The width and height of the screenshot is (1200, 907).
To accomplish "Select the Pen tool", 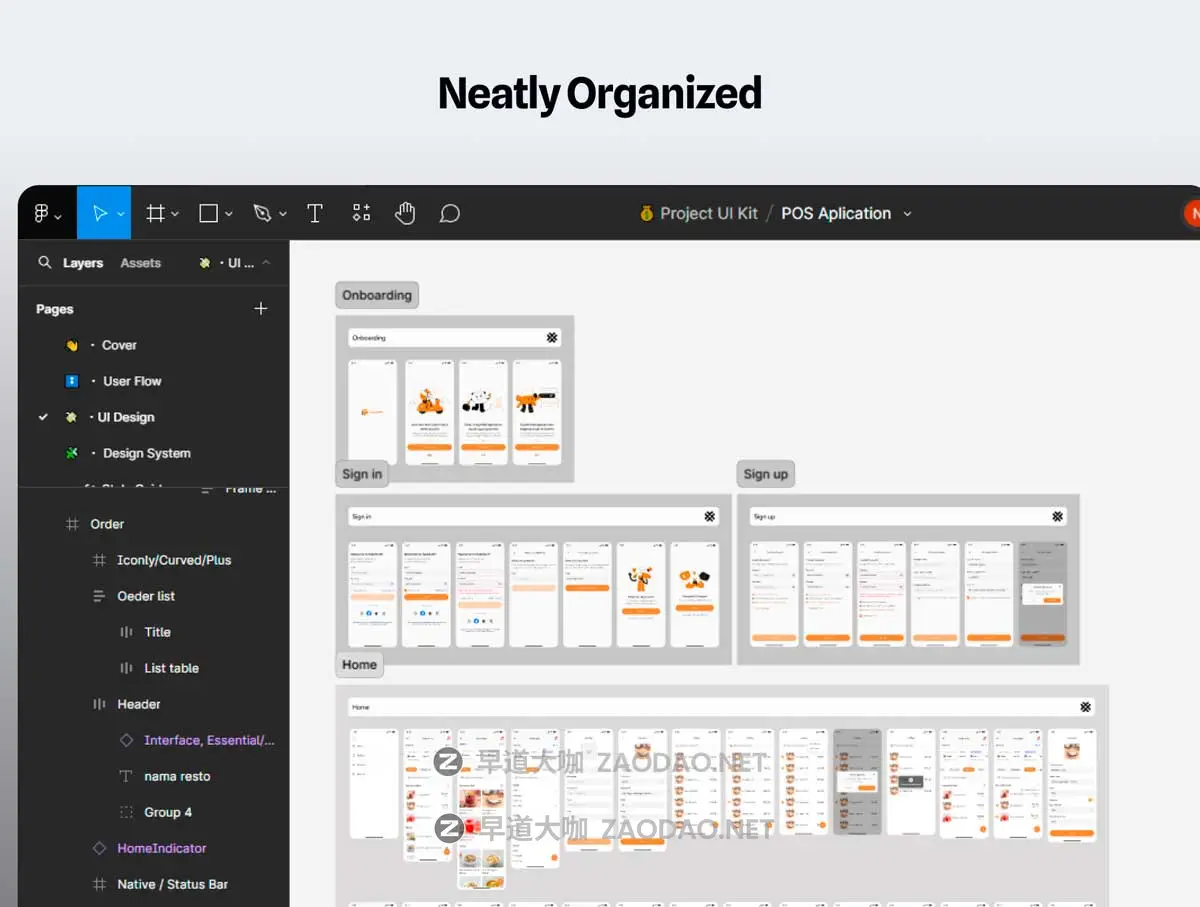I will (262, 213).
